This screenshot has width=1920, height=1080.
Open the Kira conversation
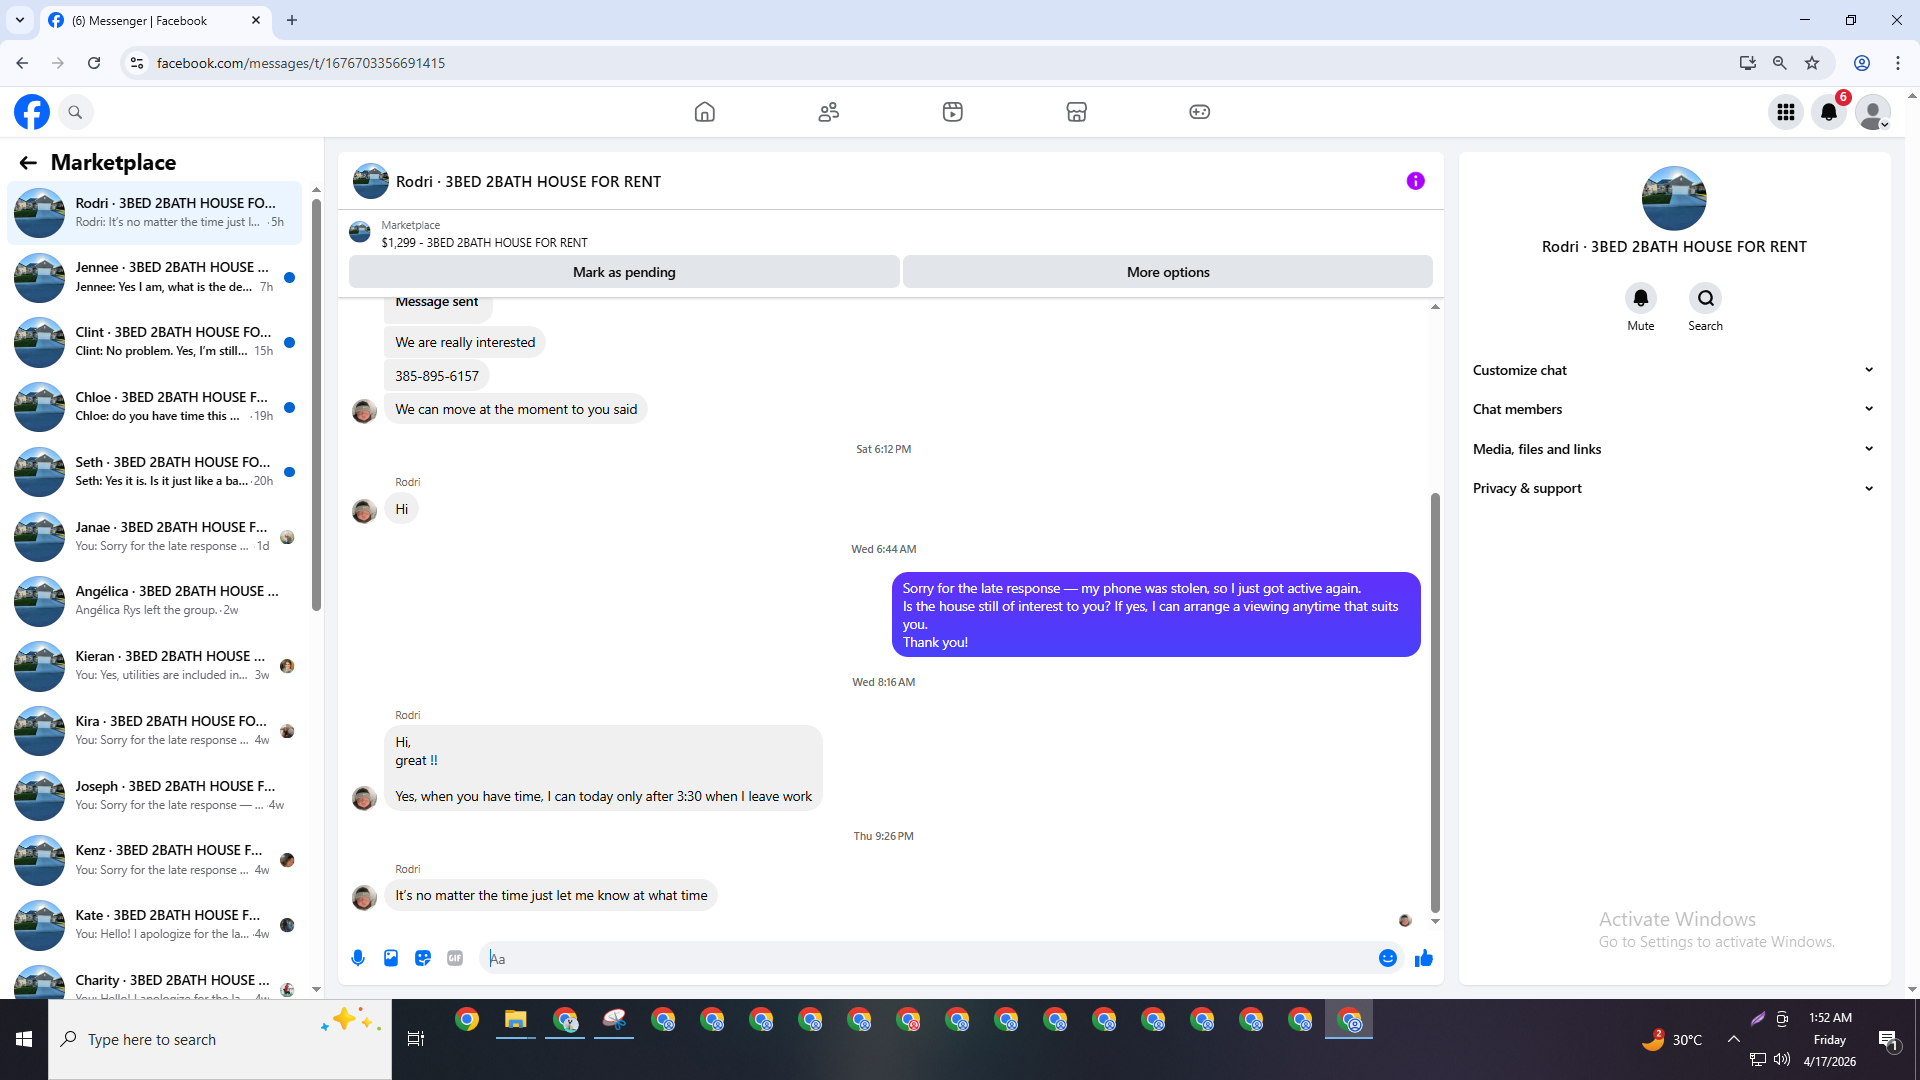154,731
